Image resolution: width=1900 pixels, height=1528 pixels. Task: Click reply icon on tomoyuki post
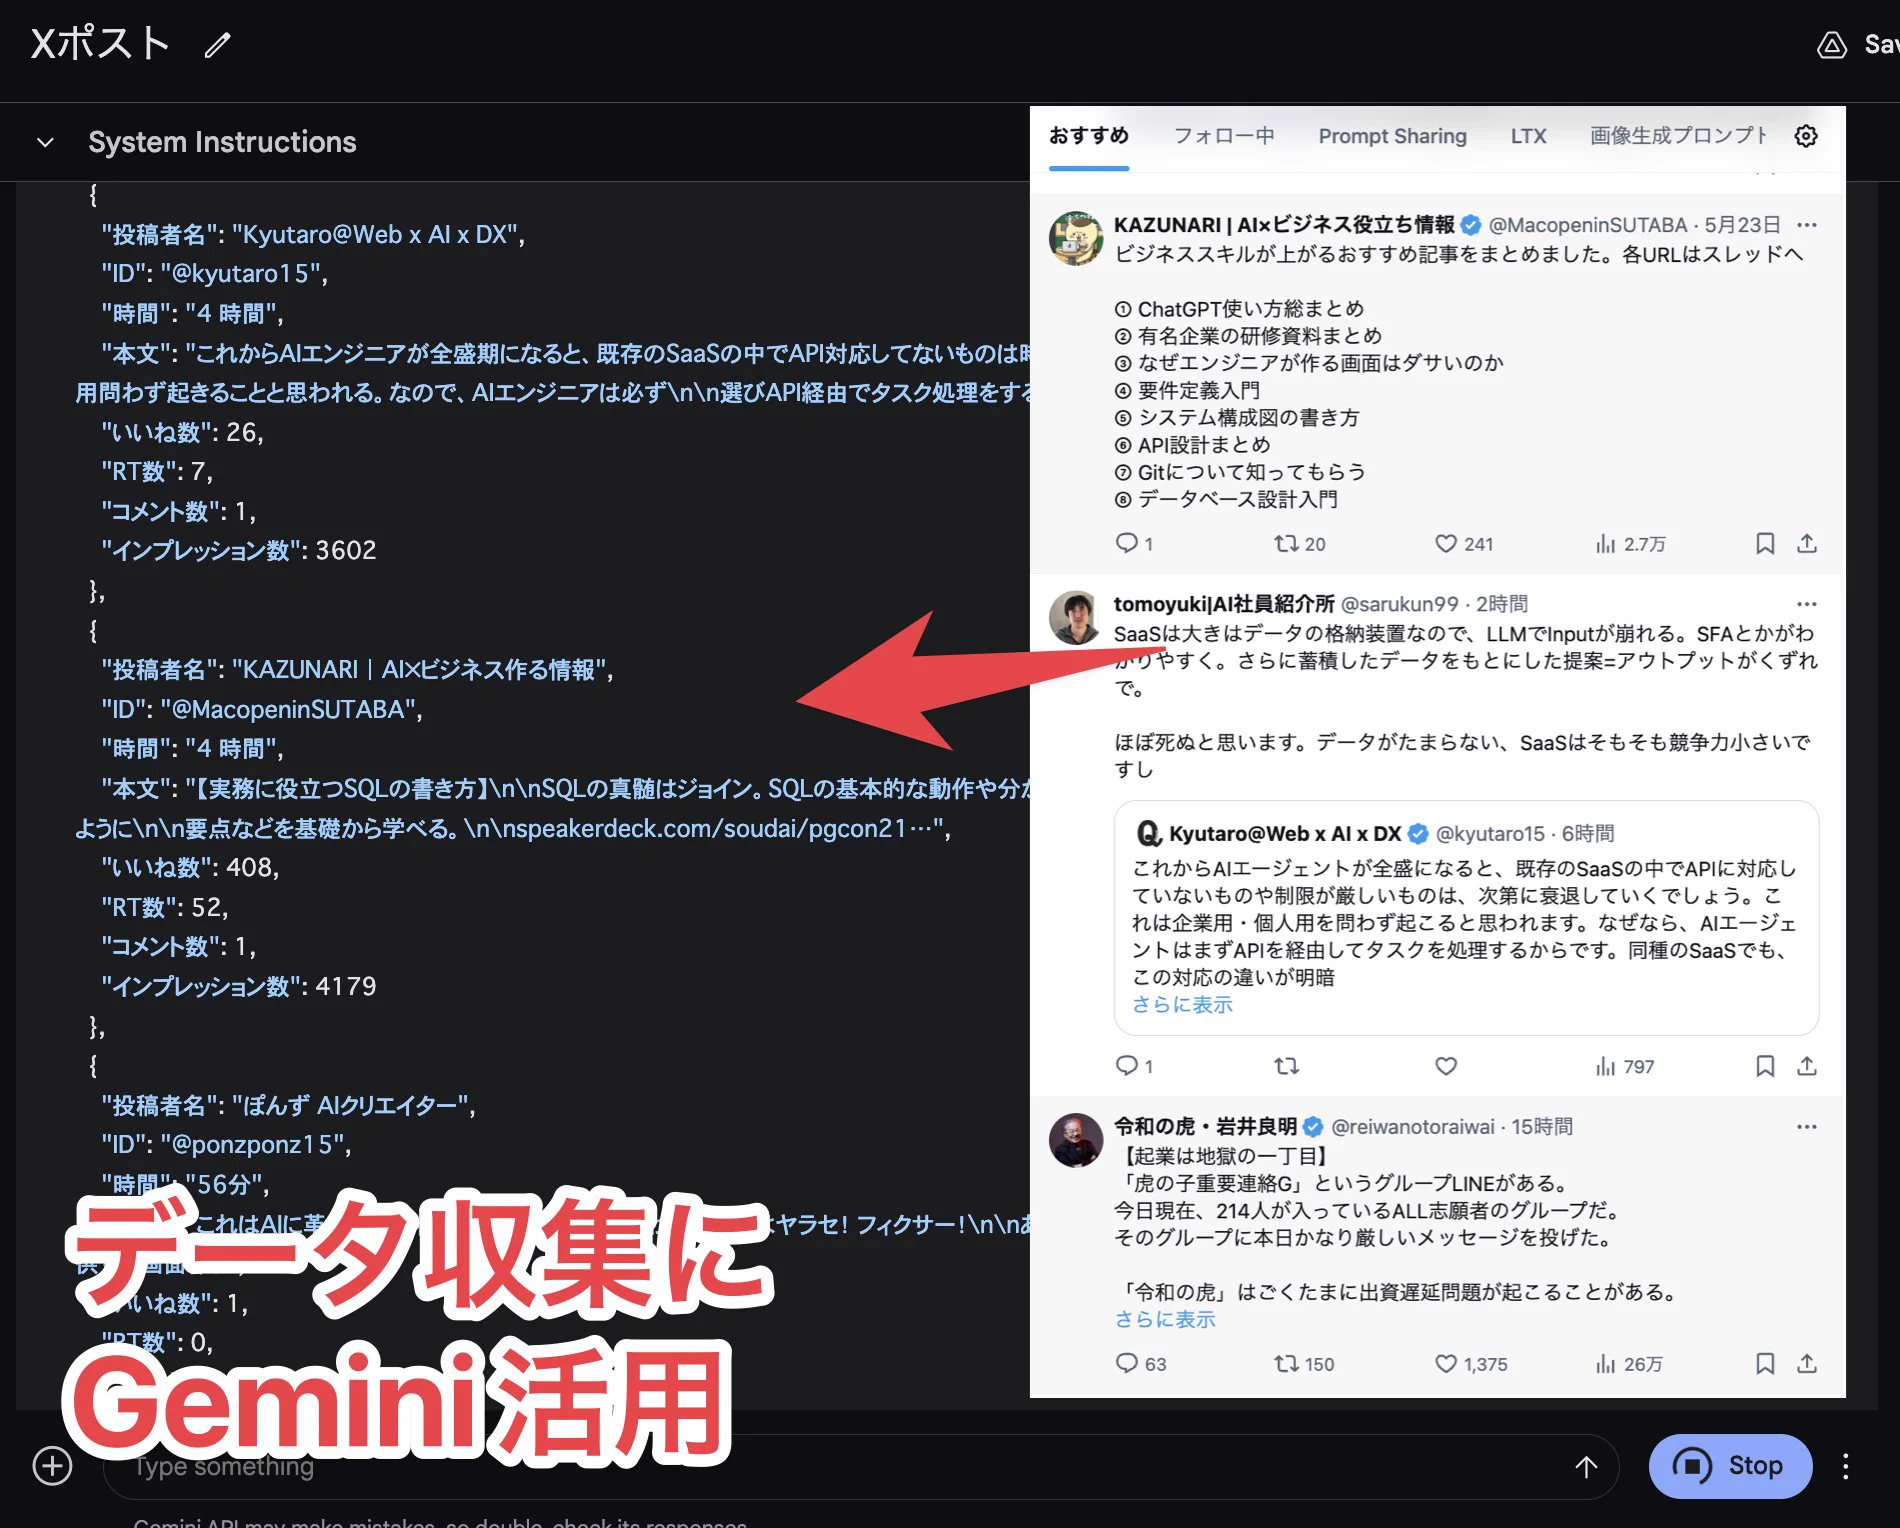[x=1127, y=1065]
